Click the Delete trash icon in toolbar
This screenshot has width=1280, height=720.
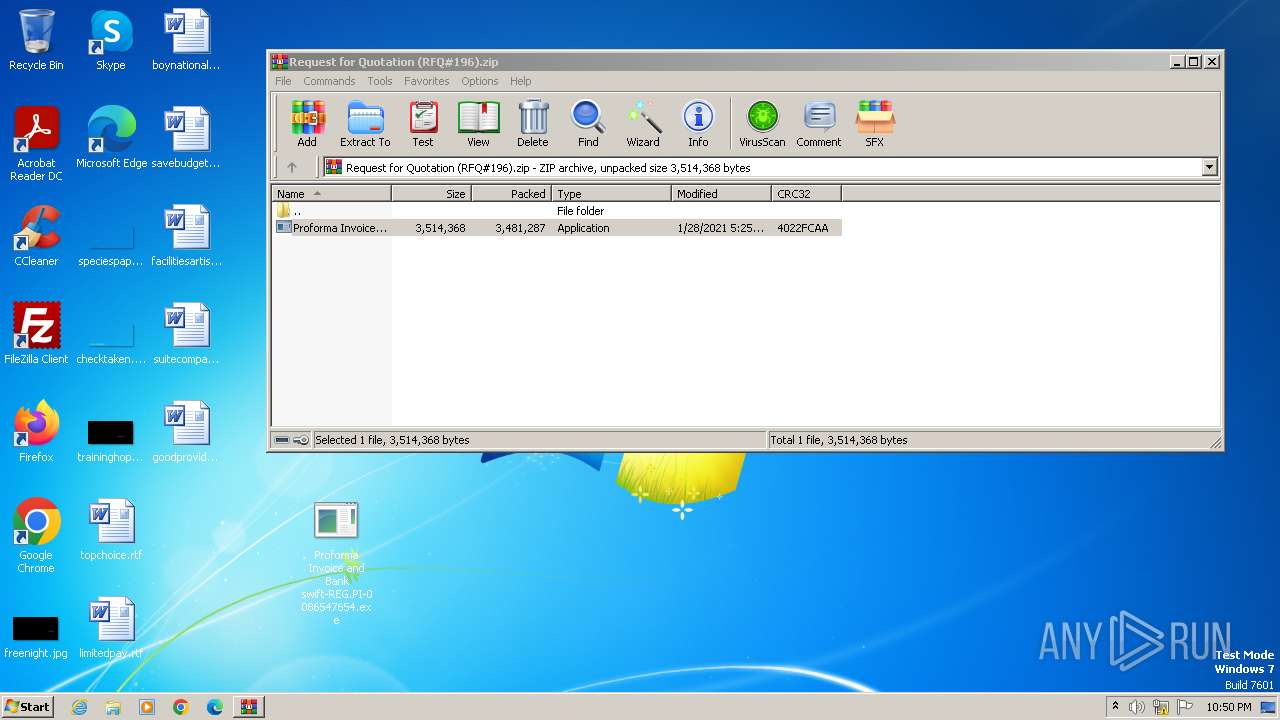pos(533,124)
